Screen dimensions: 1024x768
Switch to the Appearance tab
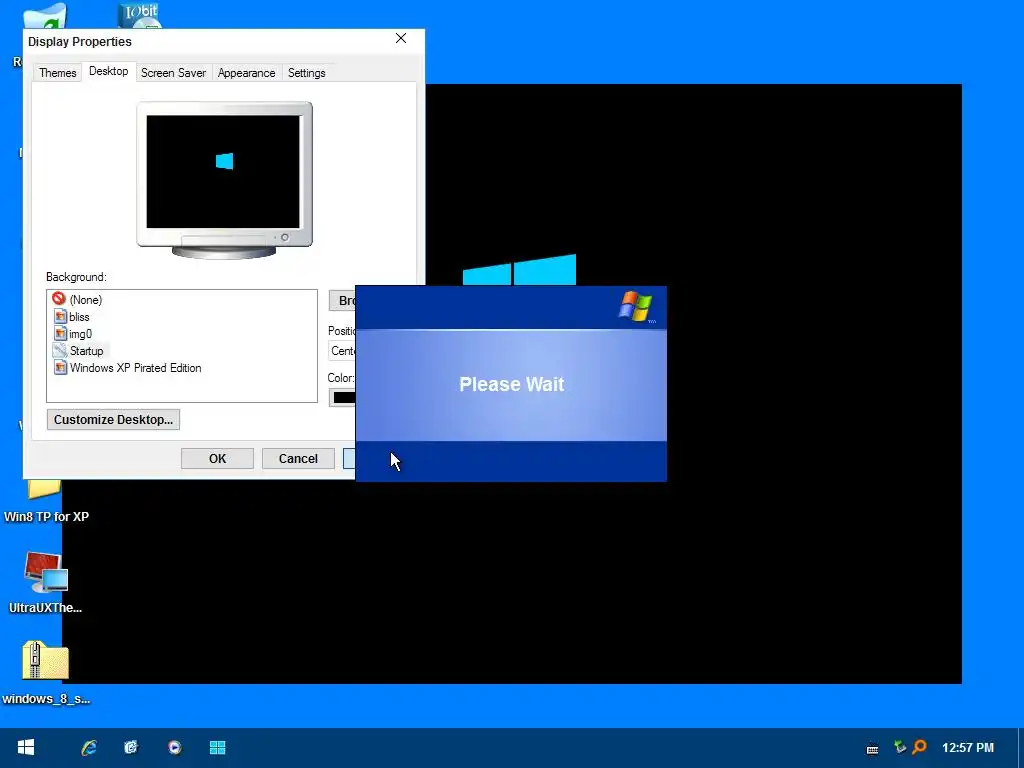coord(246,73)
